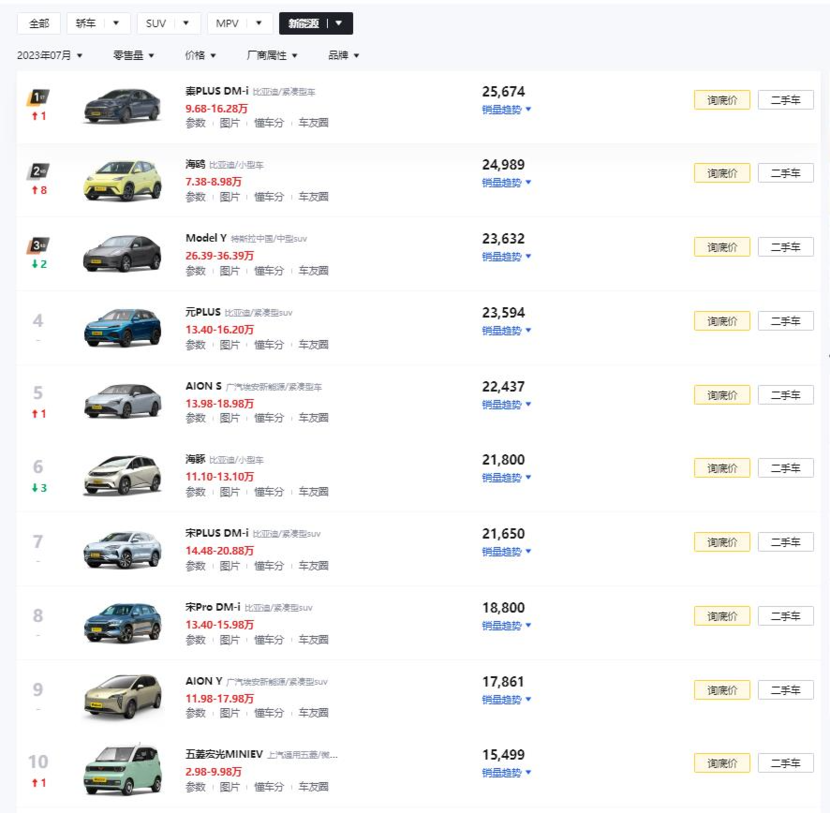The image size is (830, 813).
Task: Click the Model Y car thumbnail
Action: click(x=122, y=254)
